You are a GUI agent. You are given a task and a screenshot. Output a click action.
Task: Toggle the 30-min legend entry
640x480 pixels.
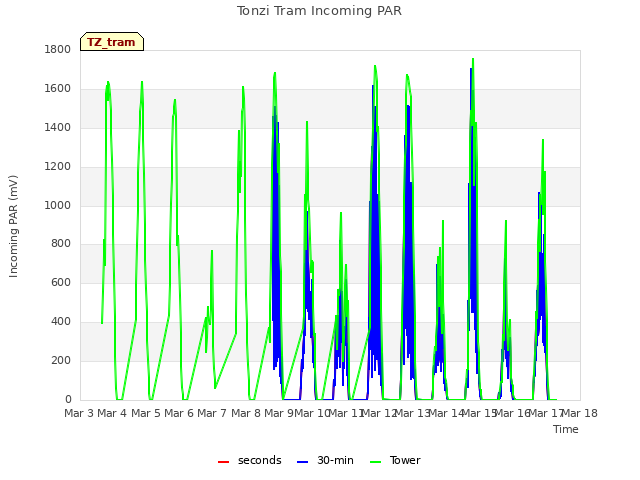(x=325, y=460)
